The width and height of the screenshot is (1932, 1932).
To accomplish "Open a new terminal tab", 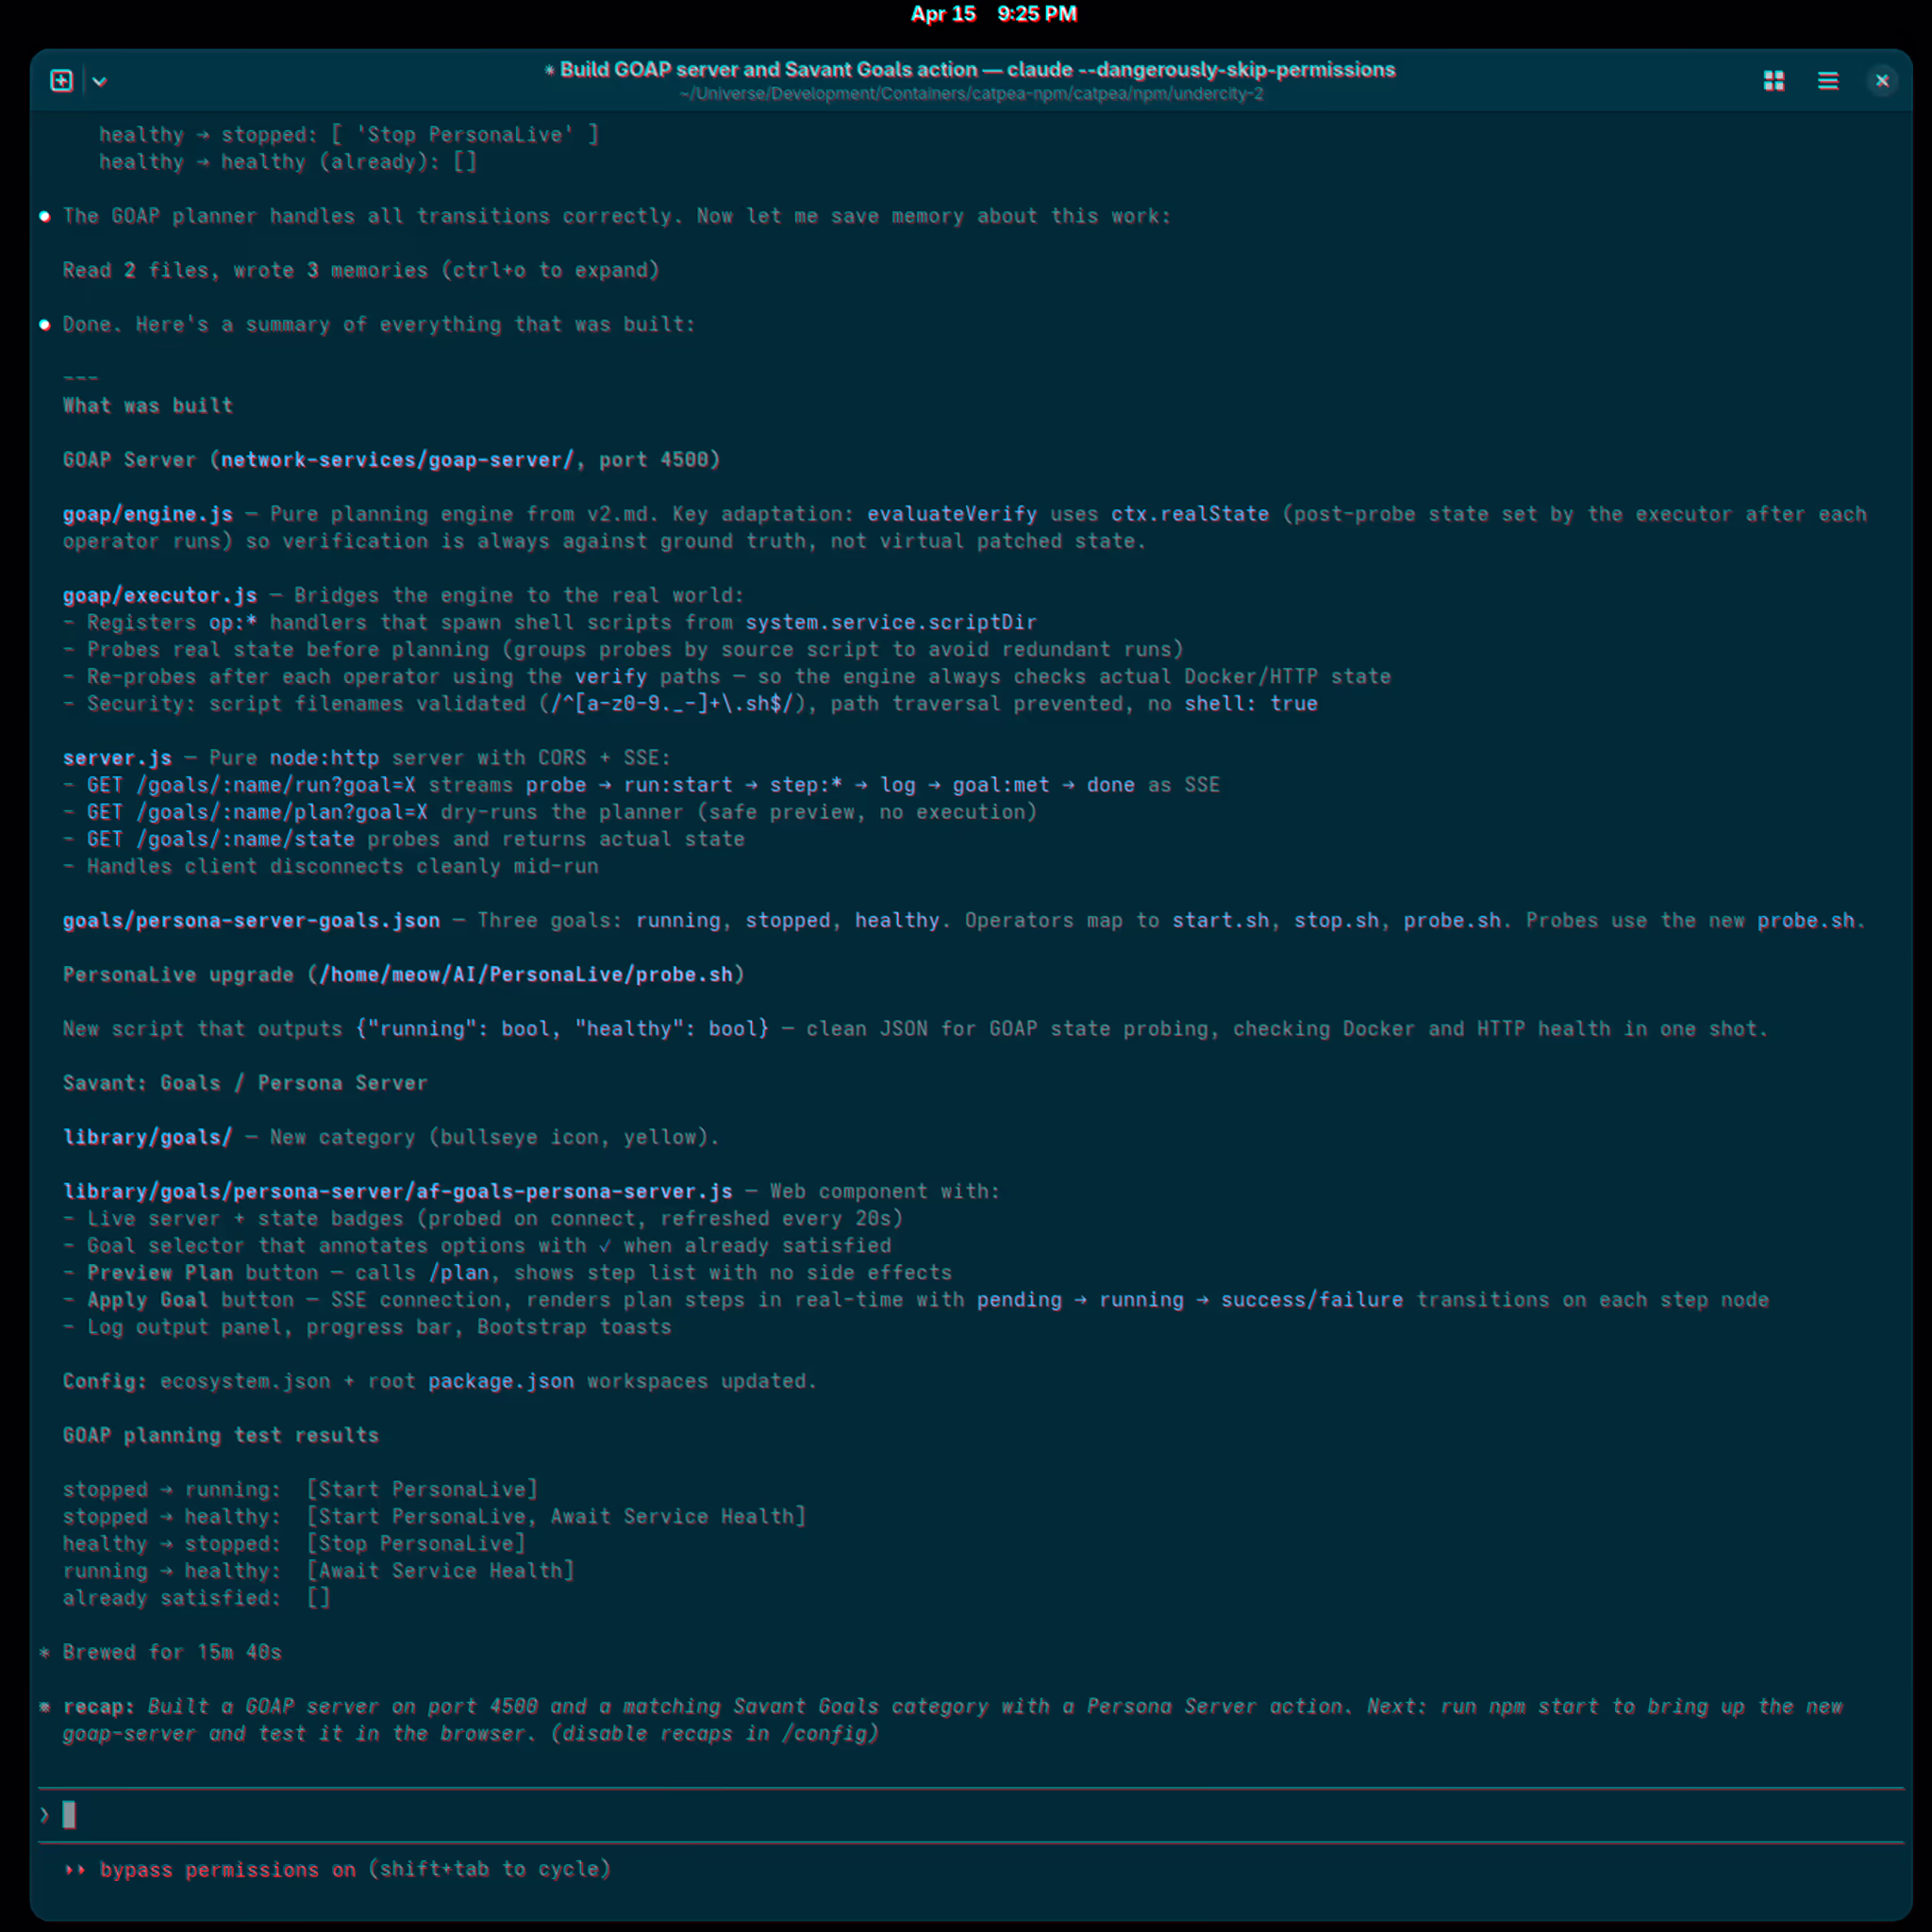I will 61,81.
